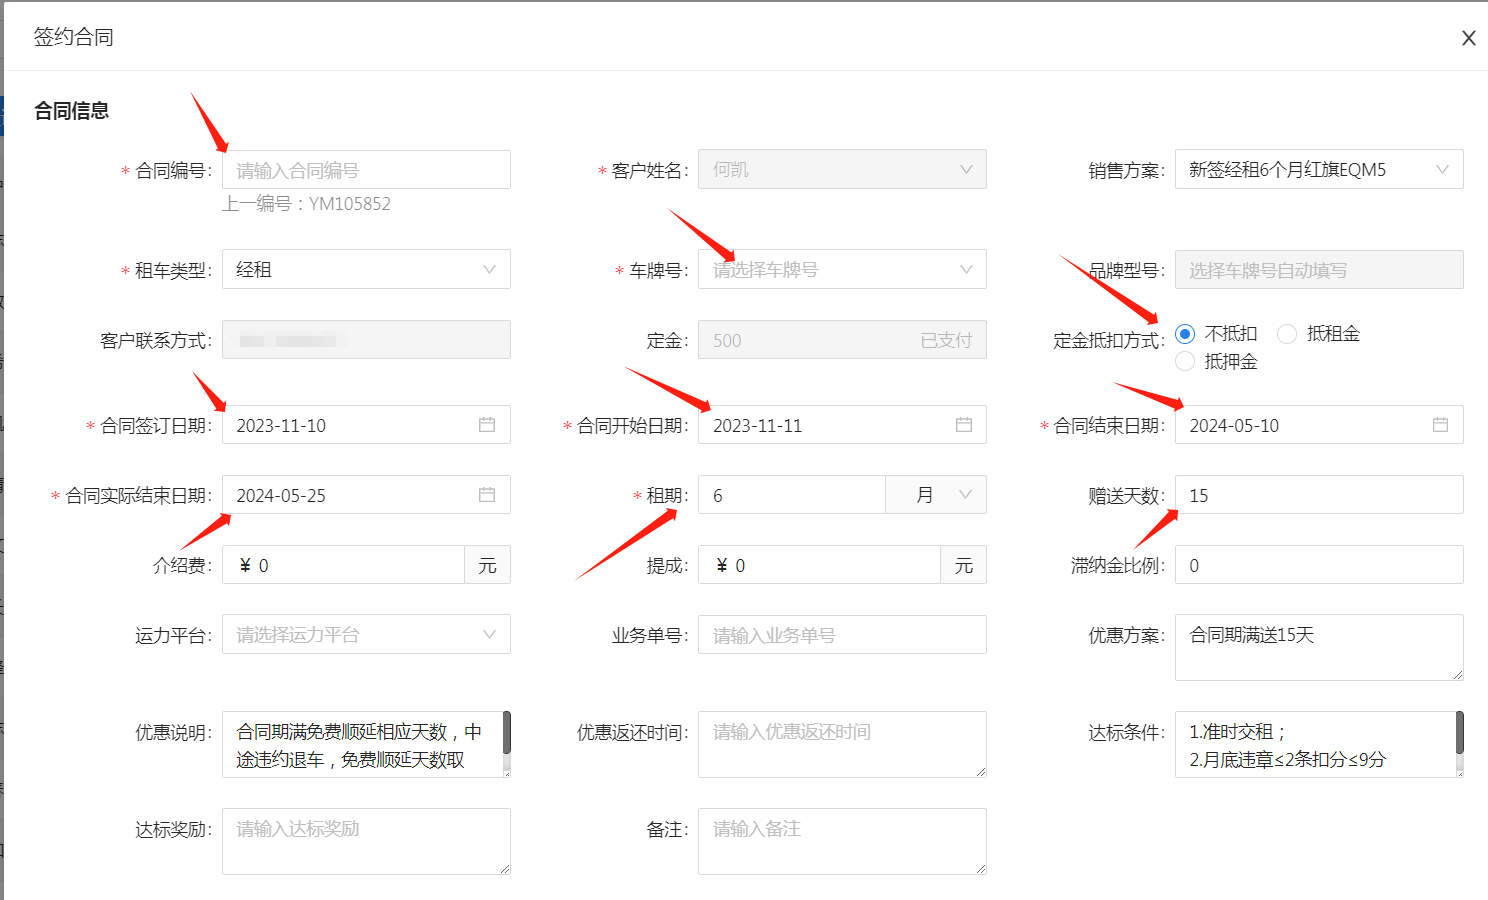
Task: Click the 滞纳金比例 input field
Action: pyautogui.click(x=1318, y=565)
